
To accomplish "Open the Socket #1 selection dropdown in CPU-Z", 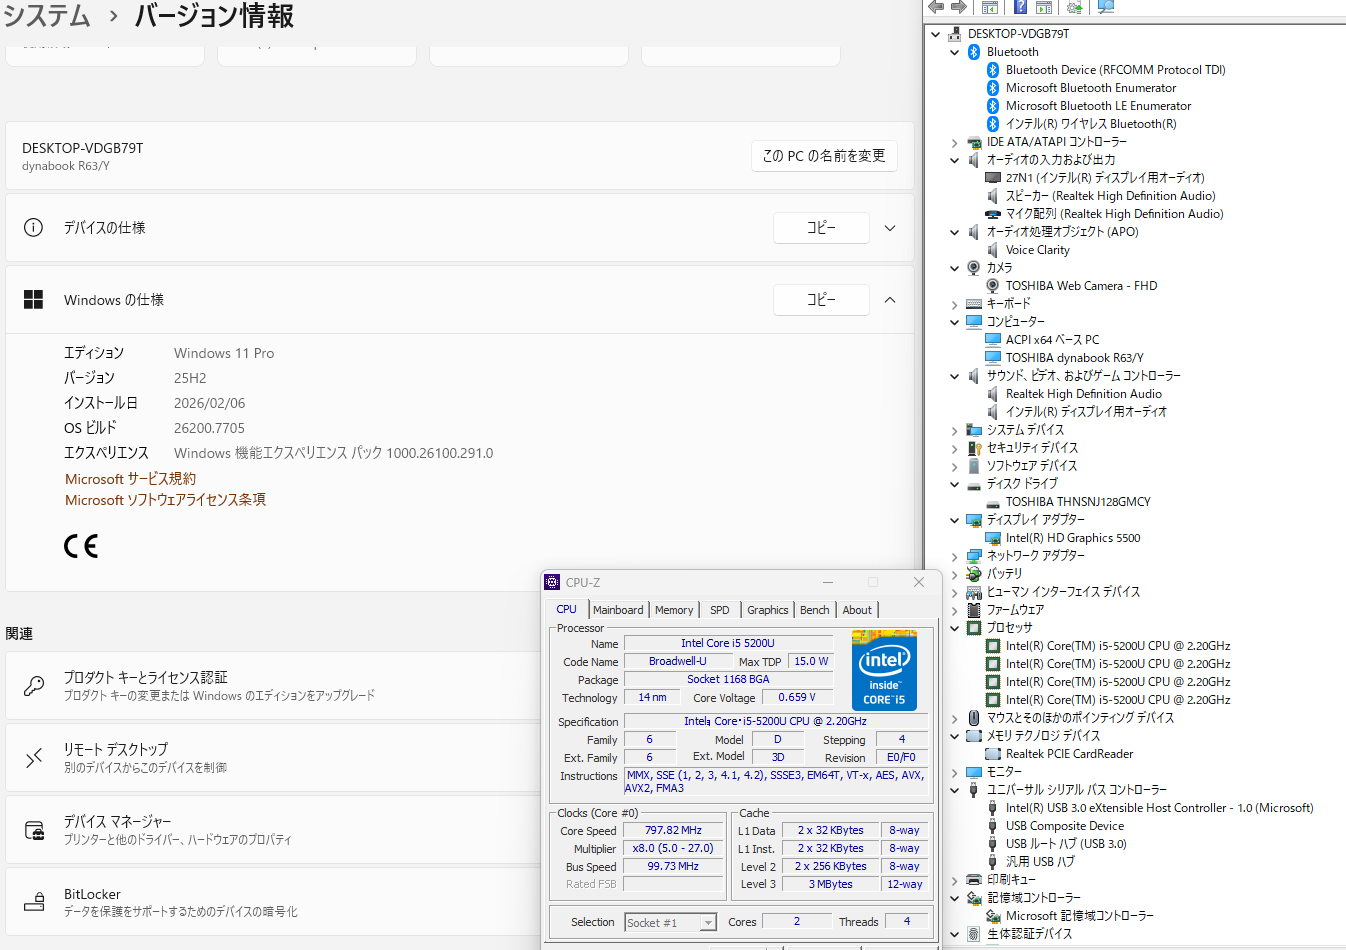I will (708, 923).
